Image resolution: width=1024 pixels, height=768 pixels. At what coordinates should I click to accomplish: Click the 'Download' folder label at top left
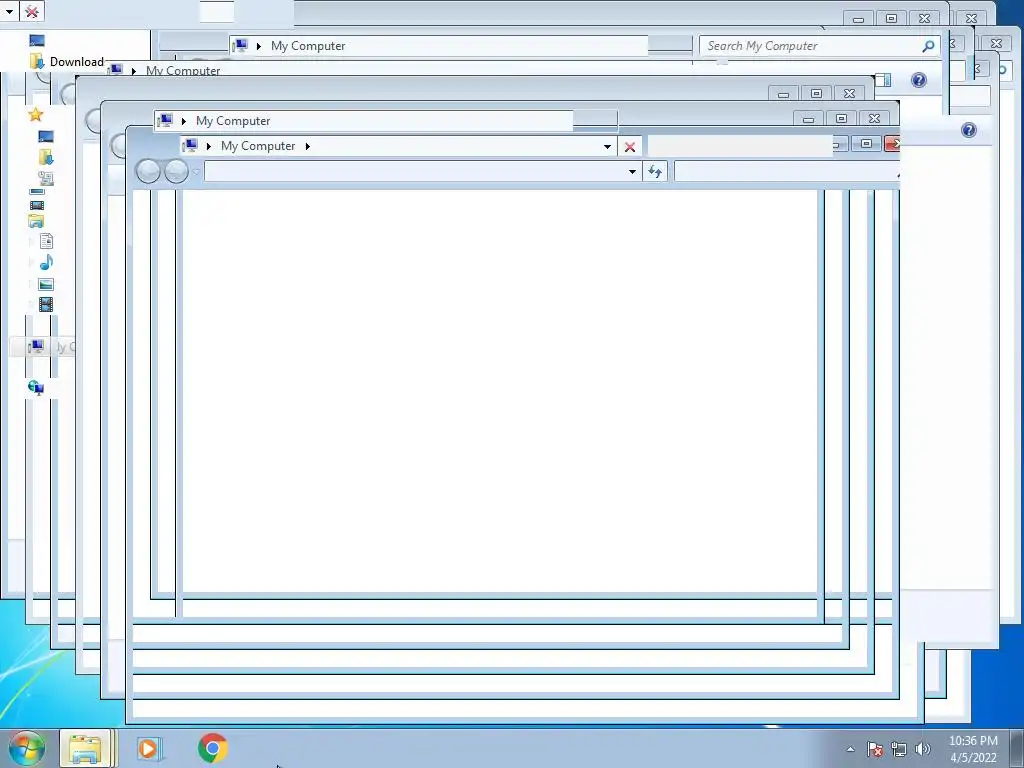(76, 62)
